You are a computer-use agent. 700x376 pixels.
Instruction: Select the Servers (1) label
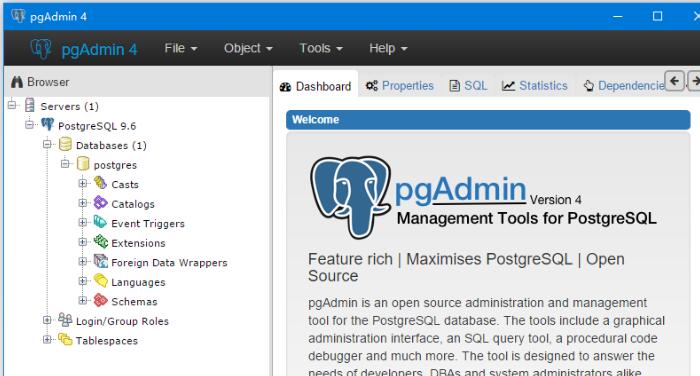click(69, 106)
